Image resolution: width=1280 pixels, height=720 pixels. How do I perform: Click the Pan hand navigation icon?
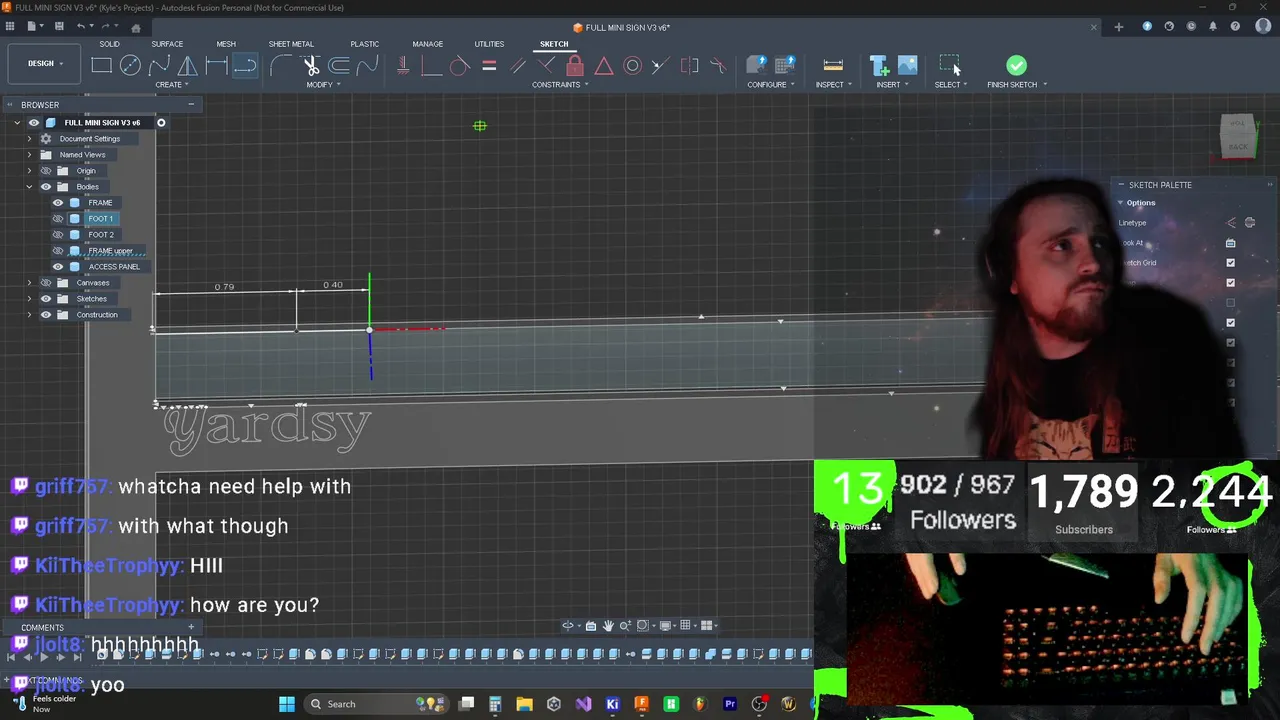coord(608,626)
